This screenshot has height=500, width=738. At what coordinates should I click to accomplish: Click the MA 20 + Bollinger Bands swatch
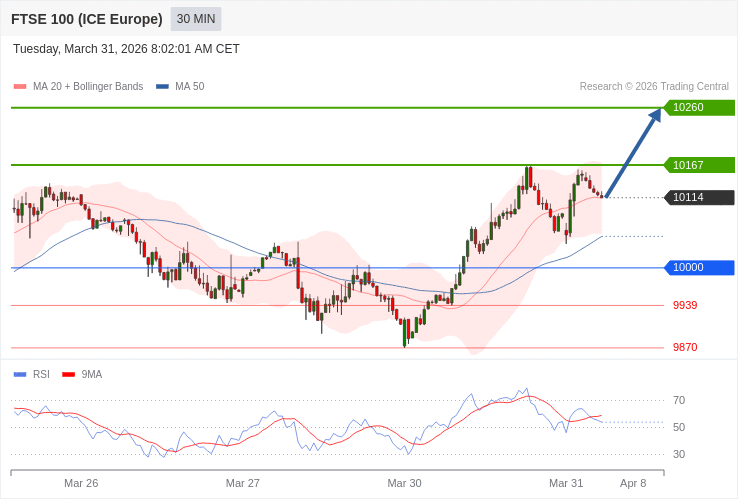[20, 87]
